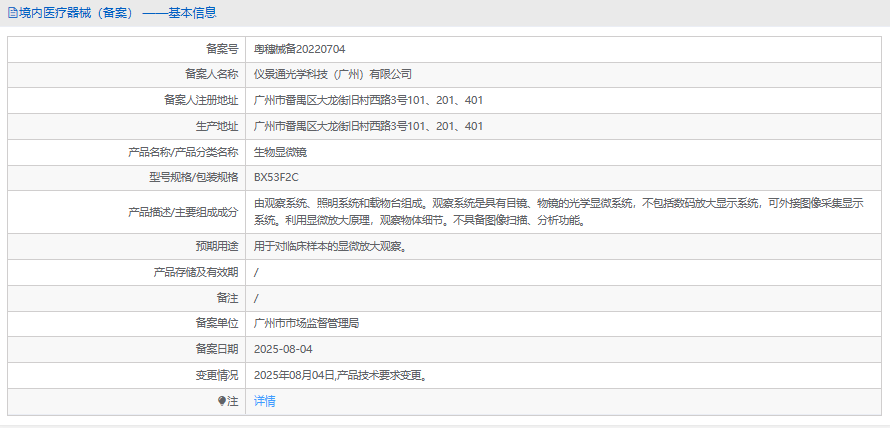
Task: Select authority 广州市市场监督管理局
Action: 307,324
